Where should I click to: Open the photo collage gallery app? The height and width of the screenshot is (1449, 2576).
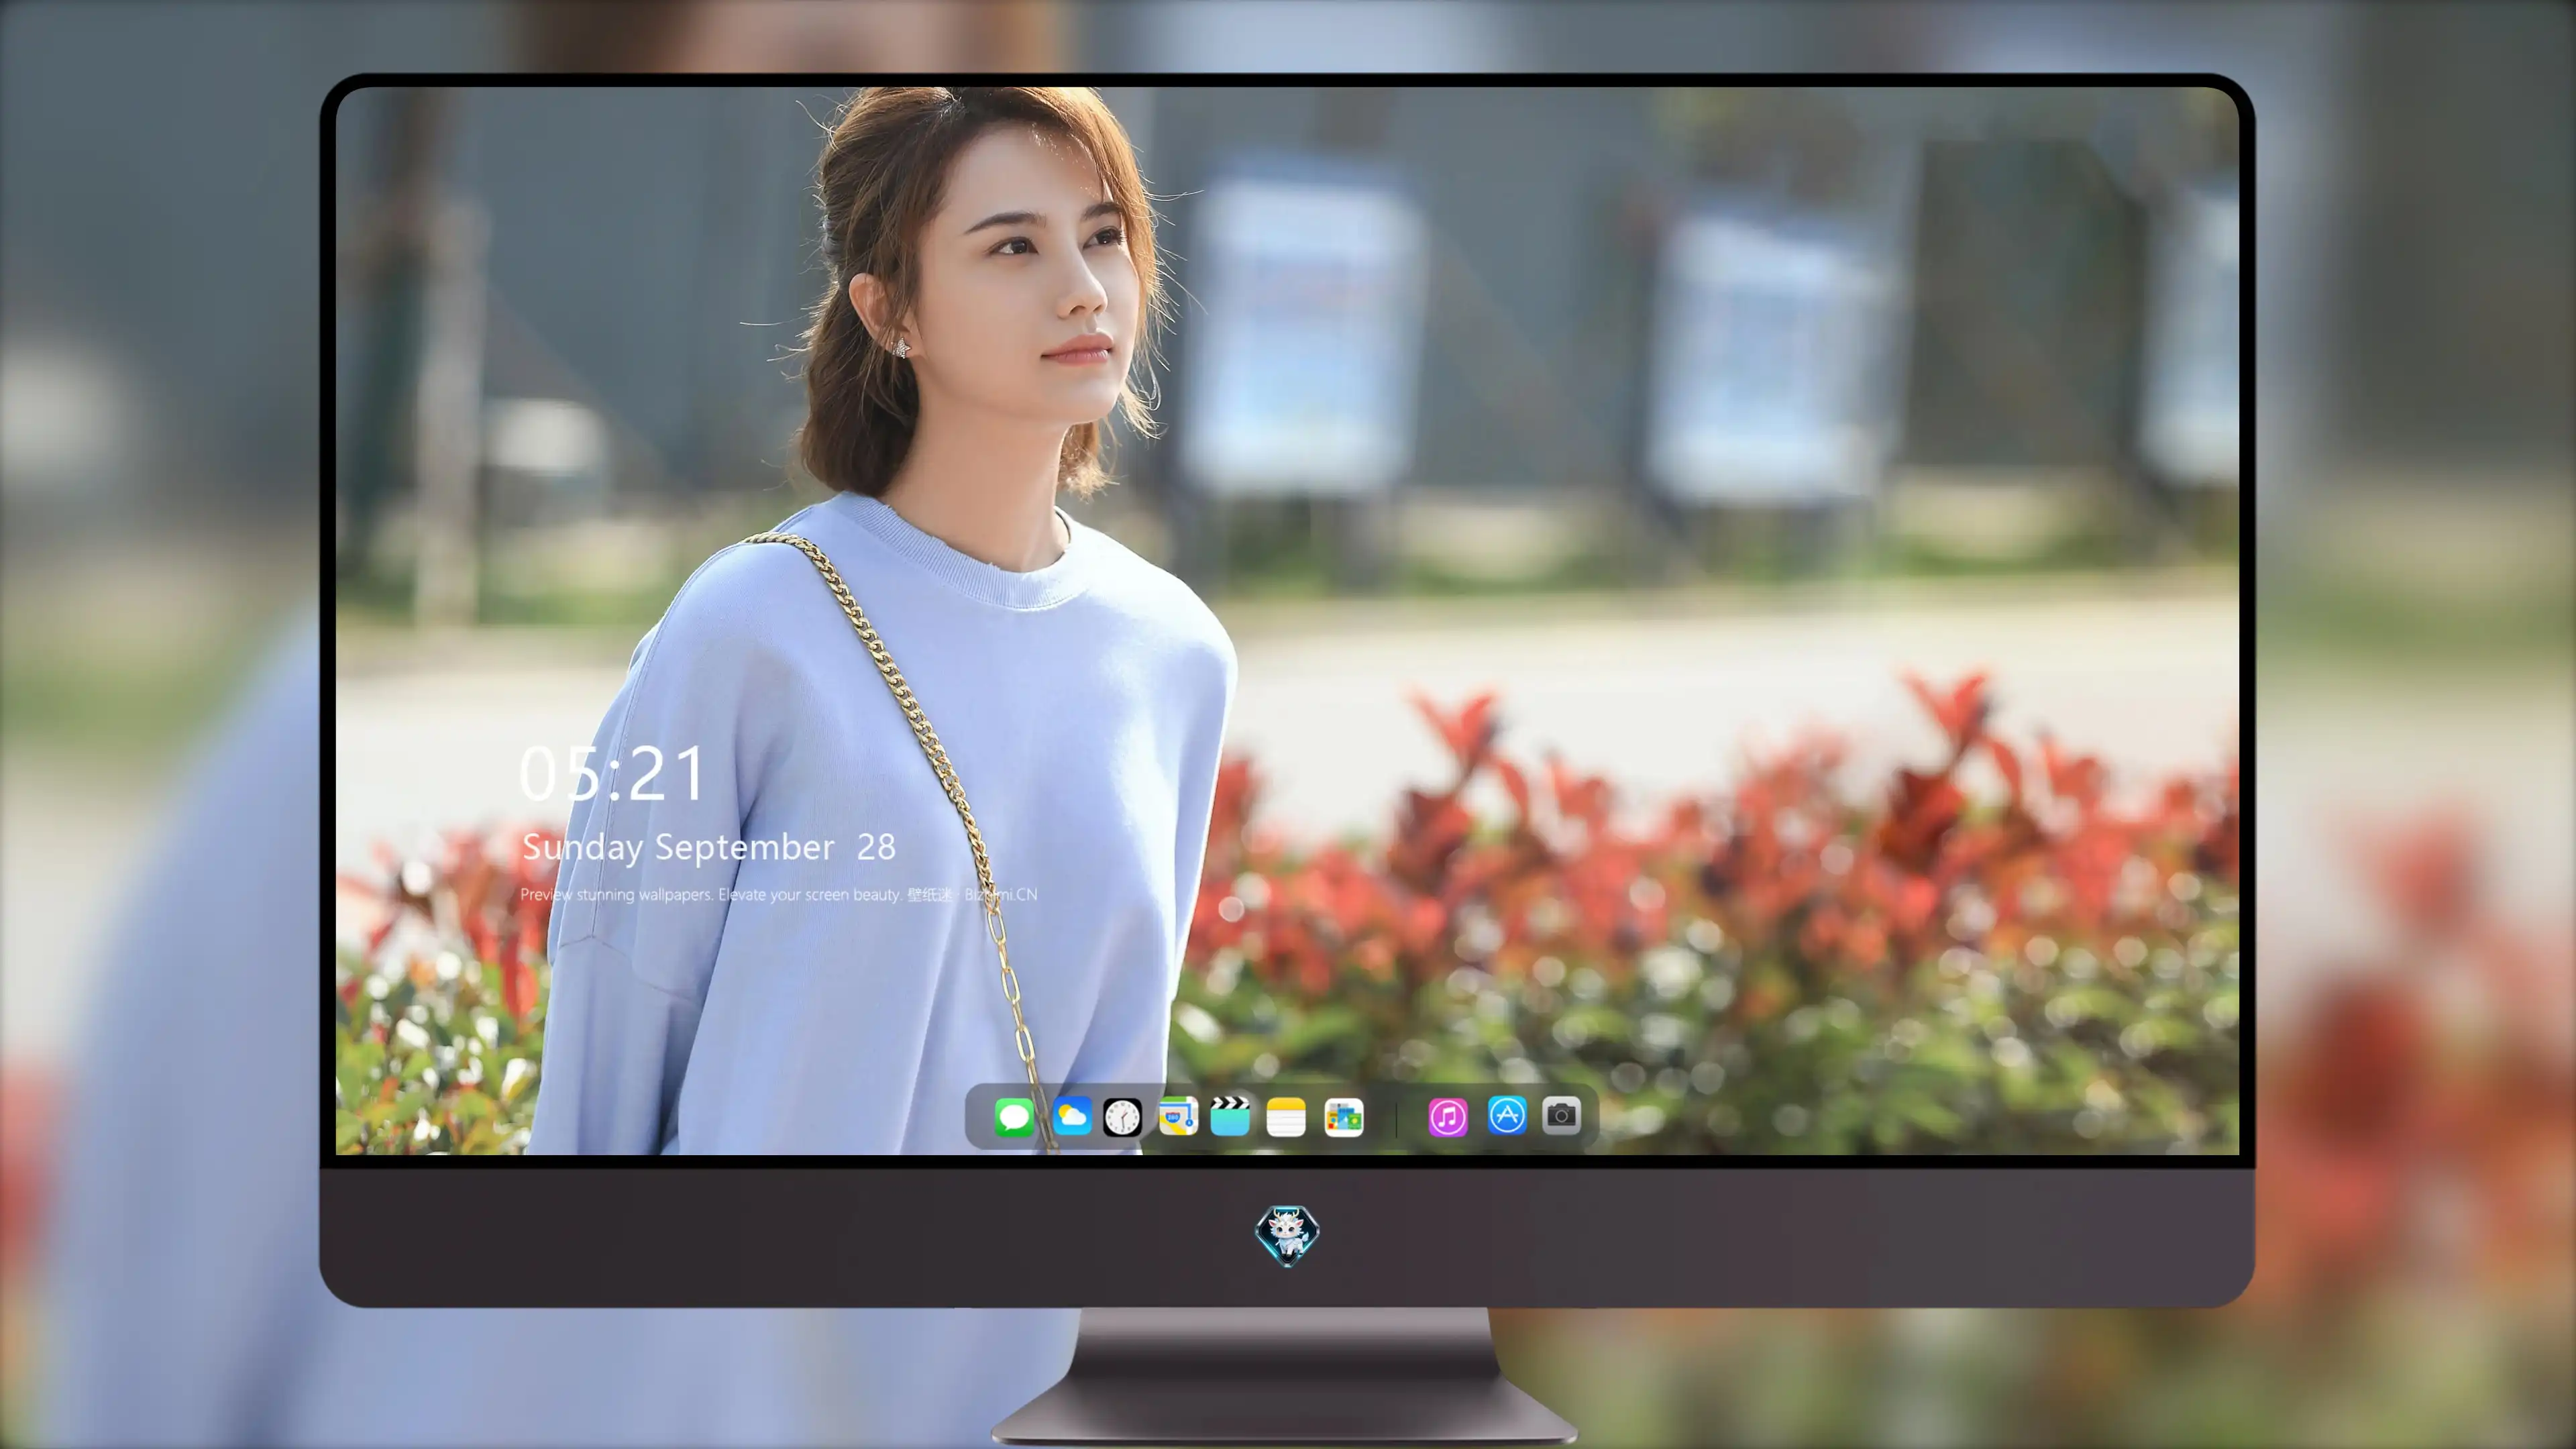[1343, 1117]
